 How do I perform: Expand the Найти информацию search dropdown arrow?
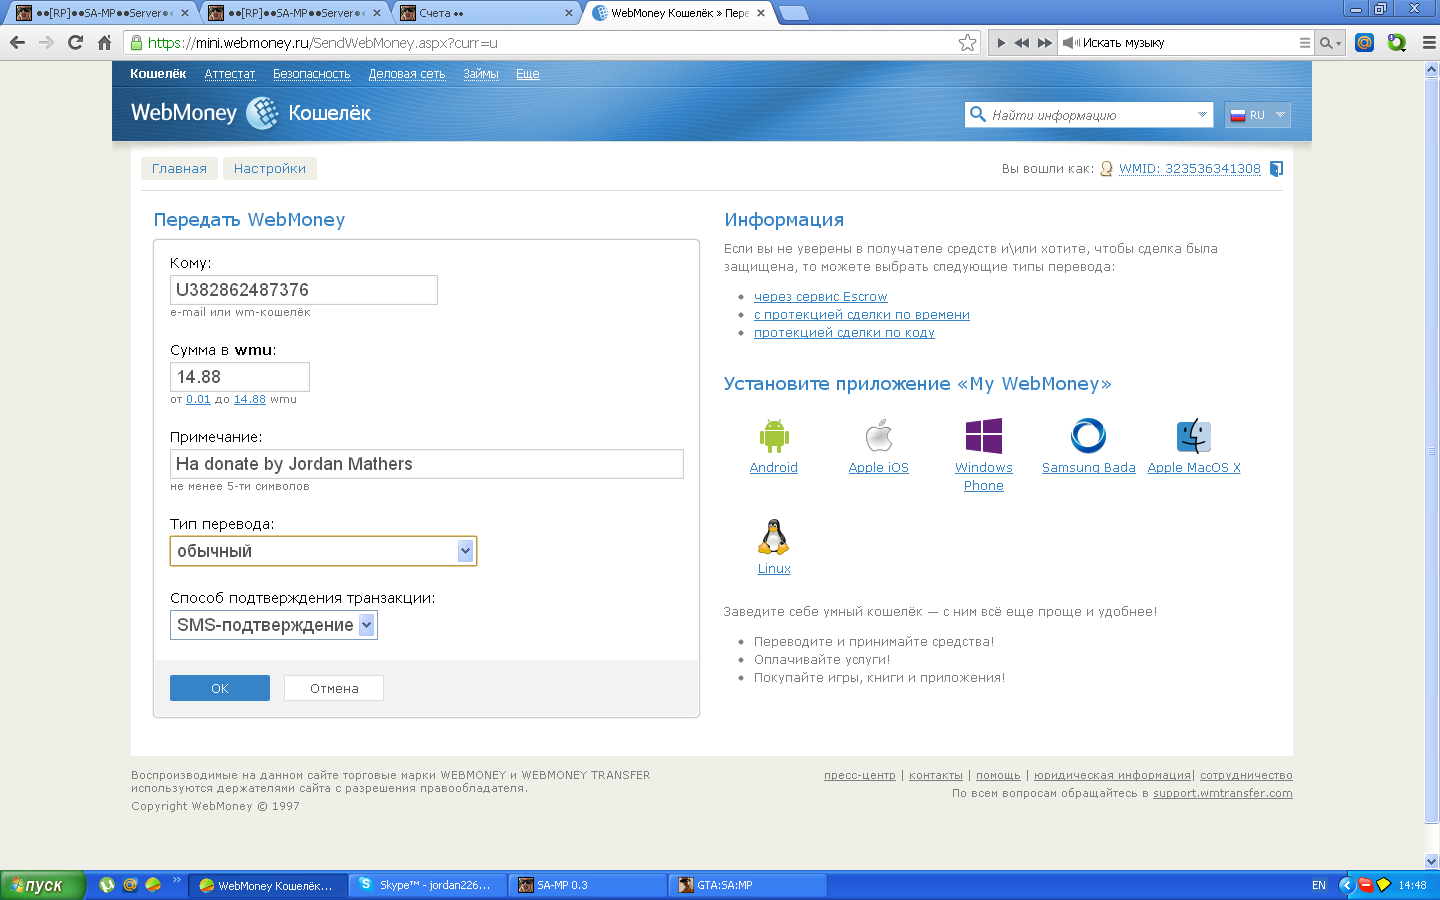1202,115
